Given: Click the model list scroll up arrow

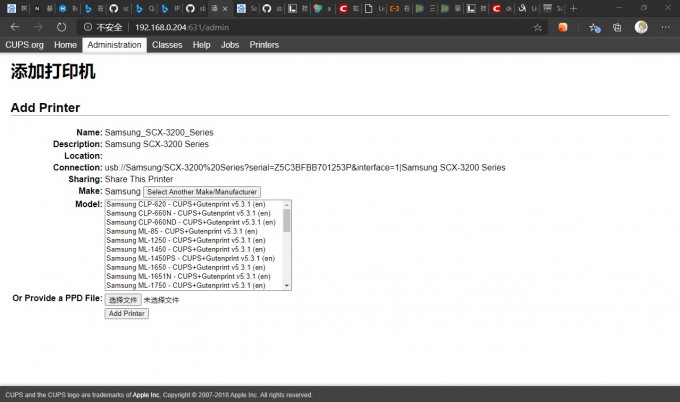Looking at the screenshot, I should [287, 205].
